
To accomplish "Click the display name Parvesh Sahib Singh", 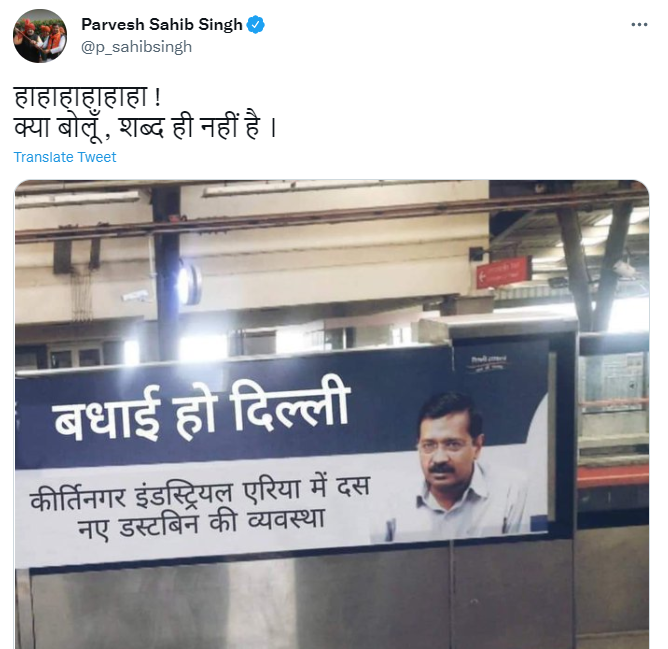I will [161, 25].
